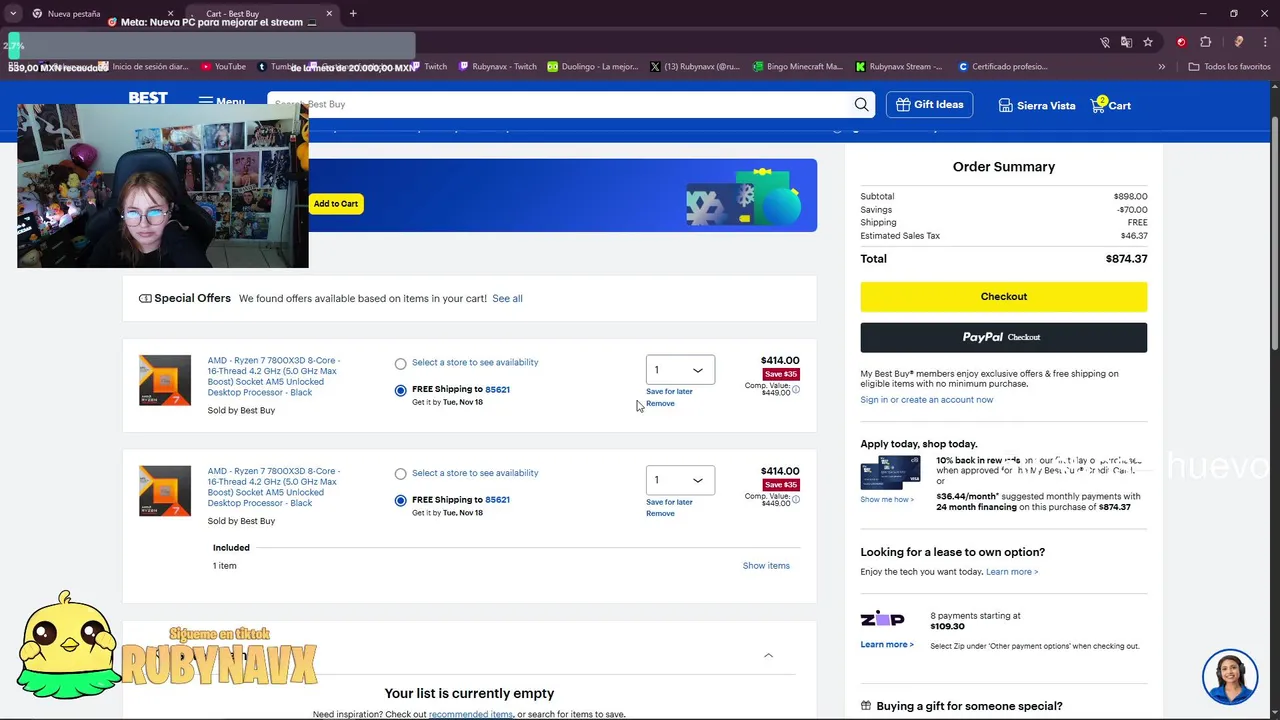Open the Sierra Vista store locator
Screen dimensions: 1280x720
[x=1037, y=105]
